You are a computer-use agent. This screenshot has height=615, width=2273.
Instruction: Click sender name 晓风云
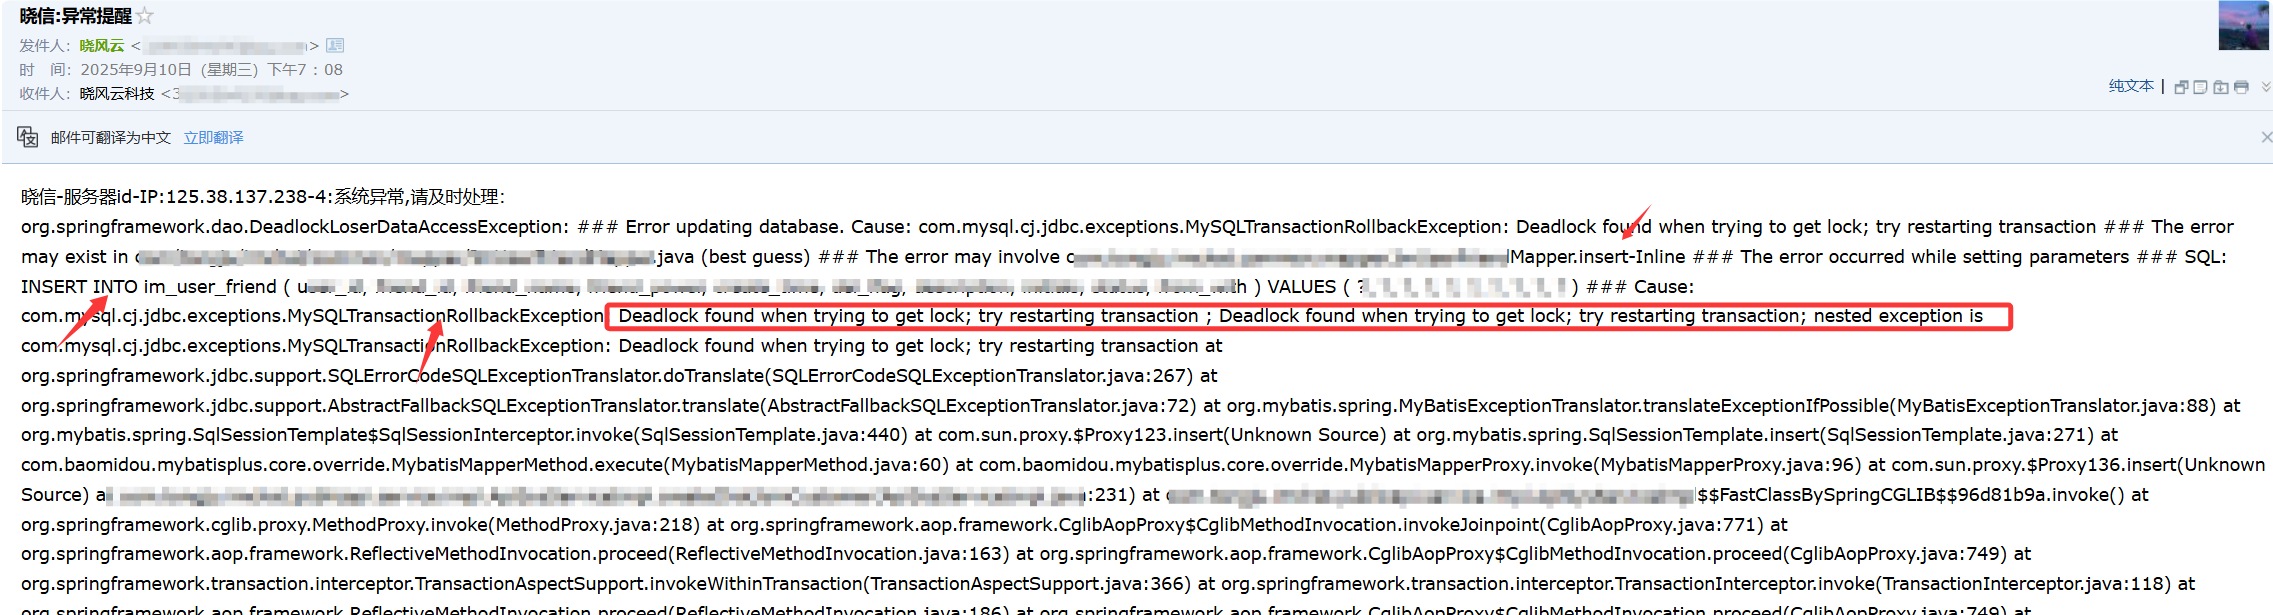pos(102,45)
